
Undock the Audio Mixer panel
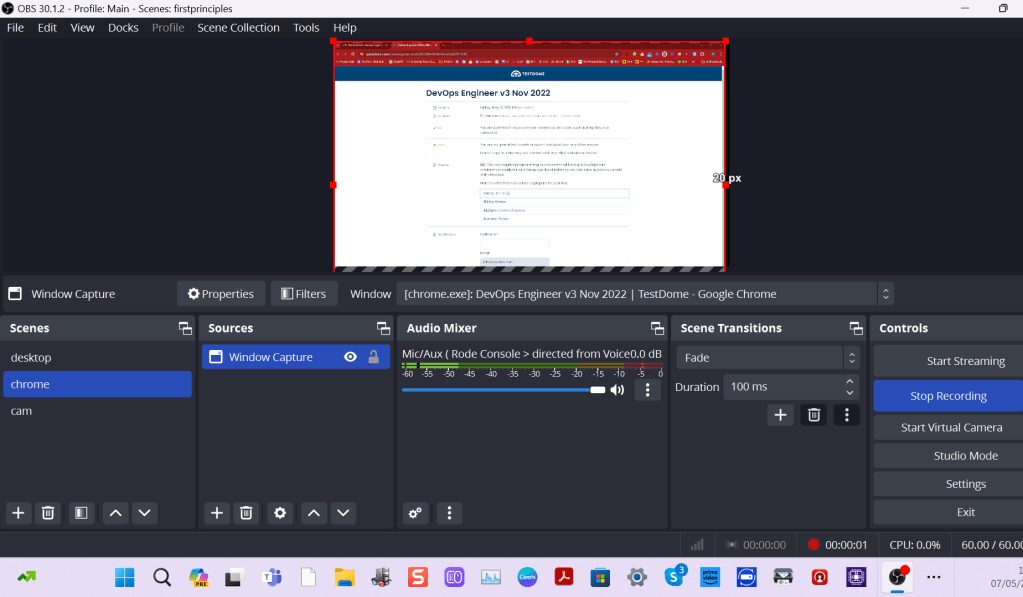pyautogui.click(x=657, y=328)
